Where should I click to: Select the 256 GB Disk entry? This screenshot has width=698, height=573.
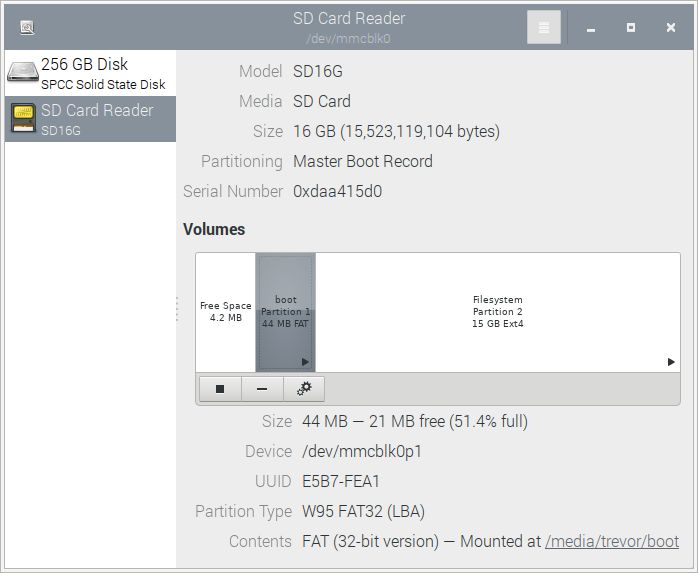coord(90,73)
